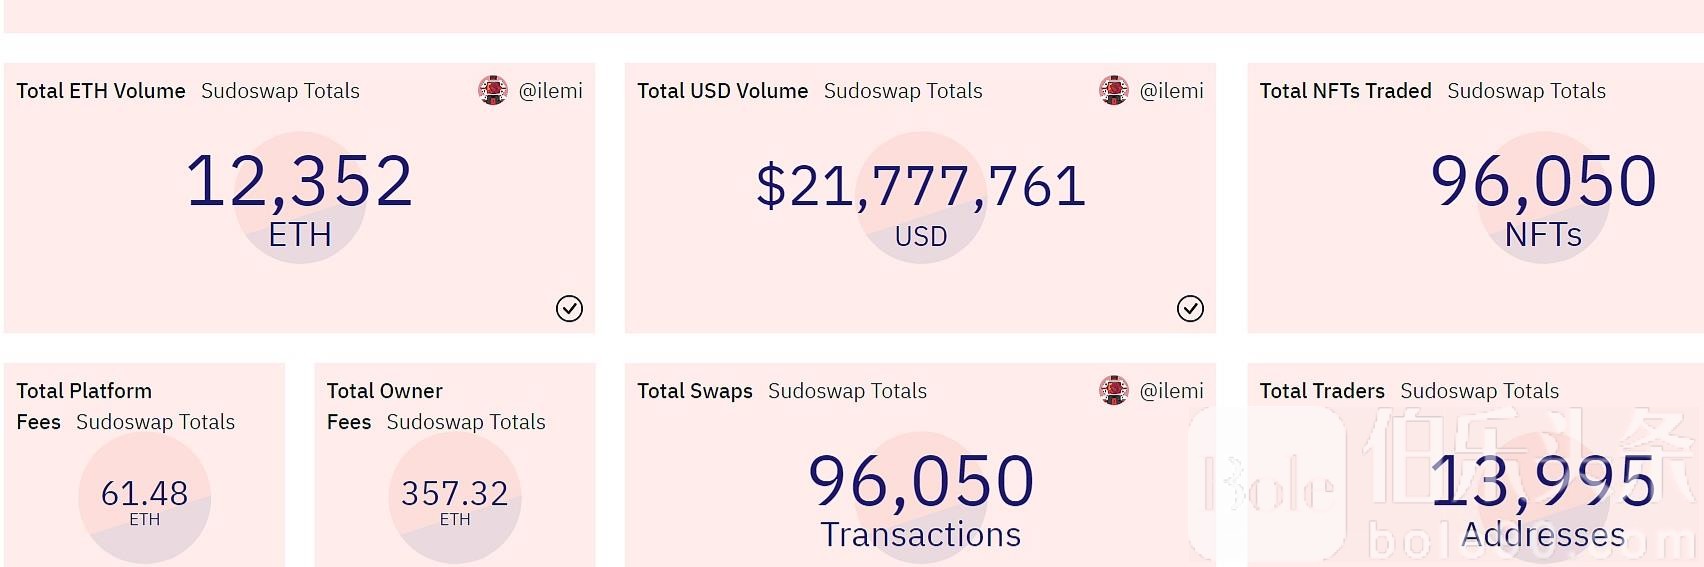This screenshot has width=1704, height=567.
Task: Open @ilemi profile from Total Swaps card
Action: [x=1171, y=391]
